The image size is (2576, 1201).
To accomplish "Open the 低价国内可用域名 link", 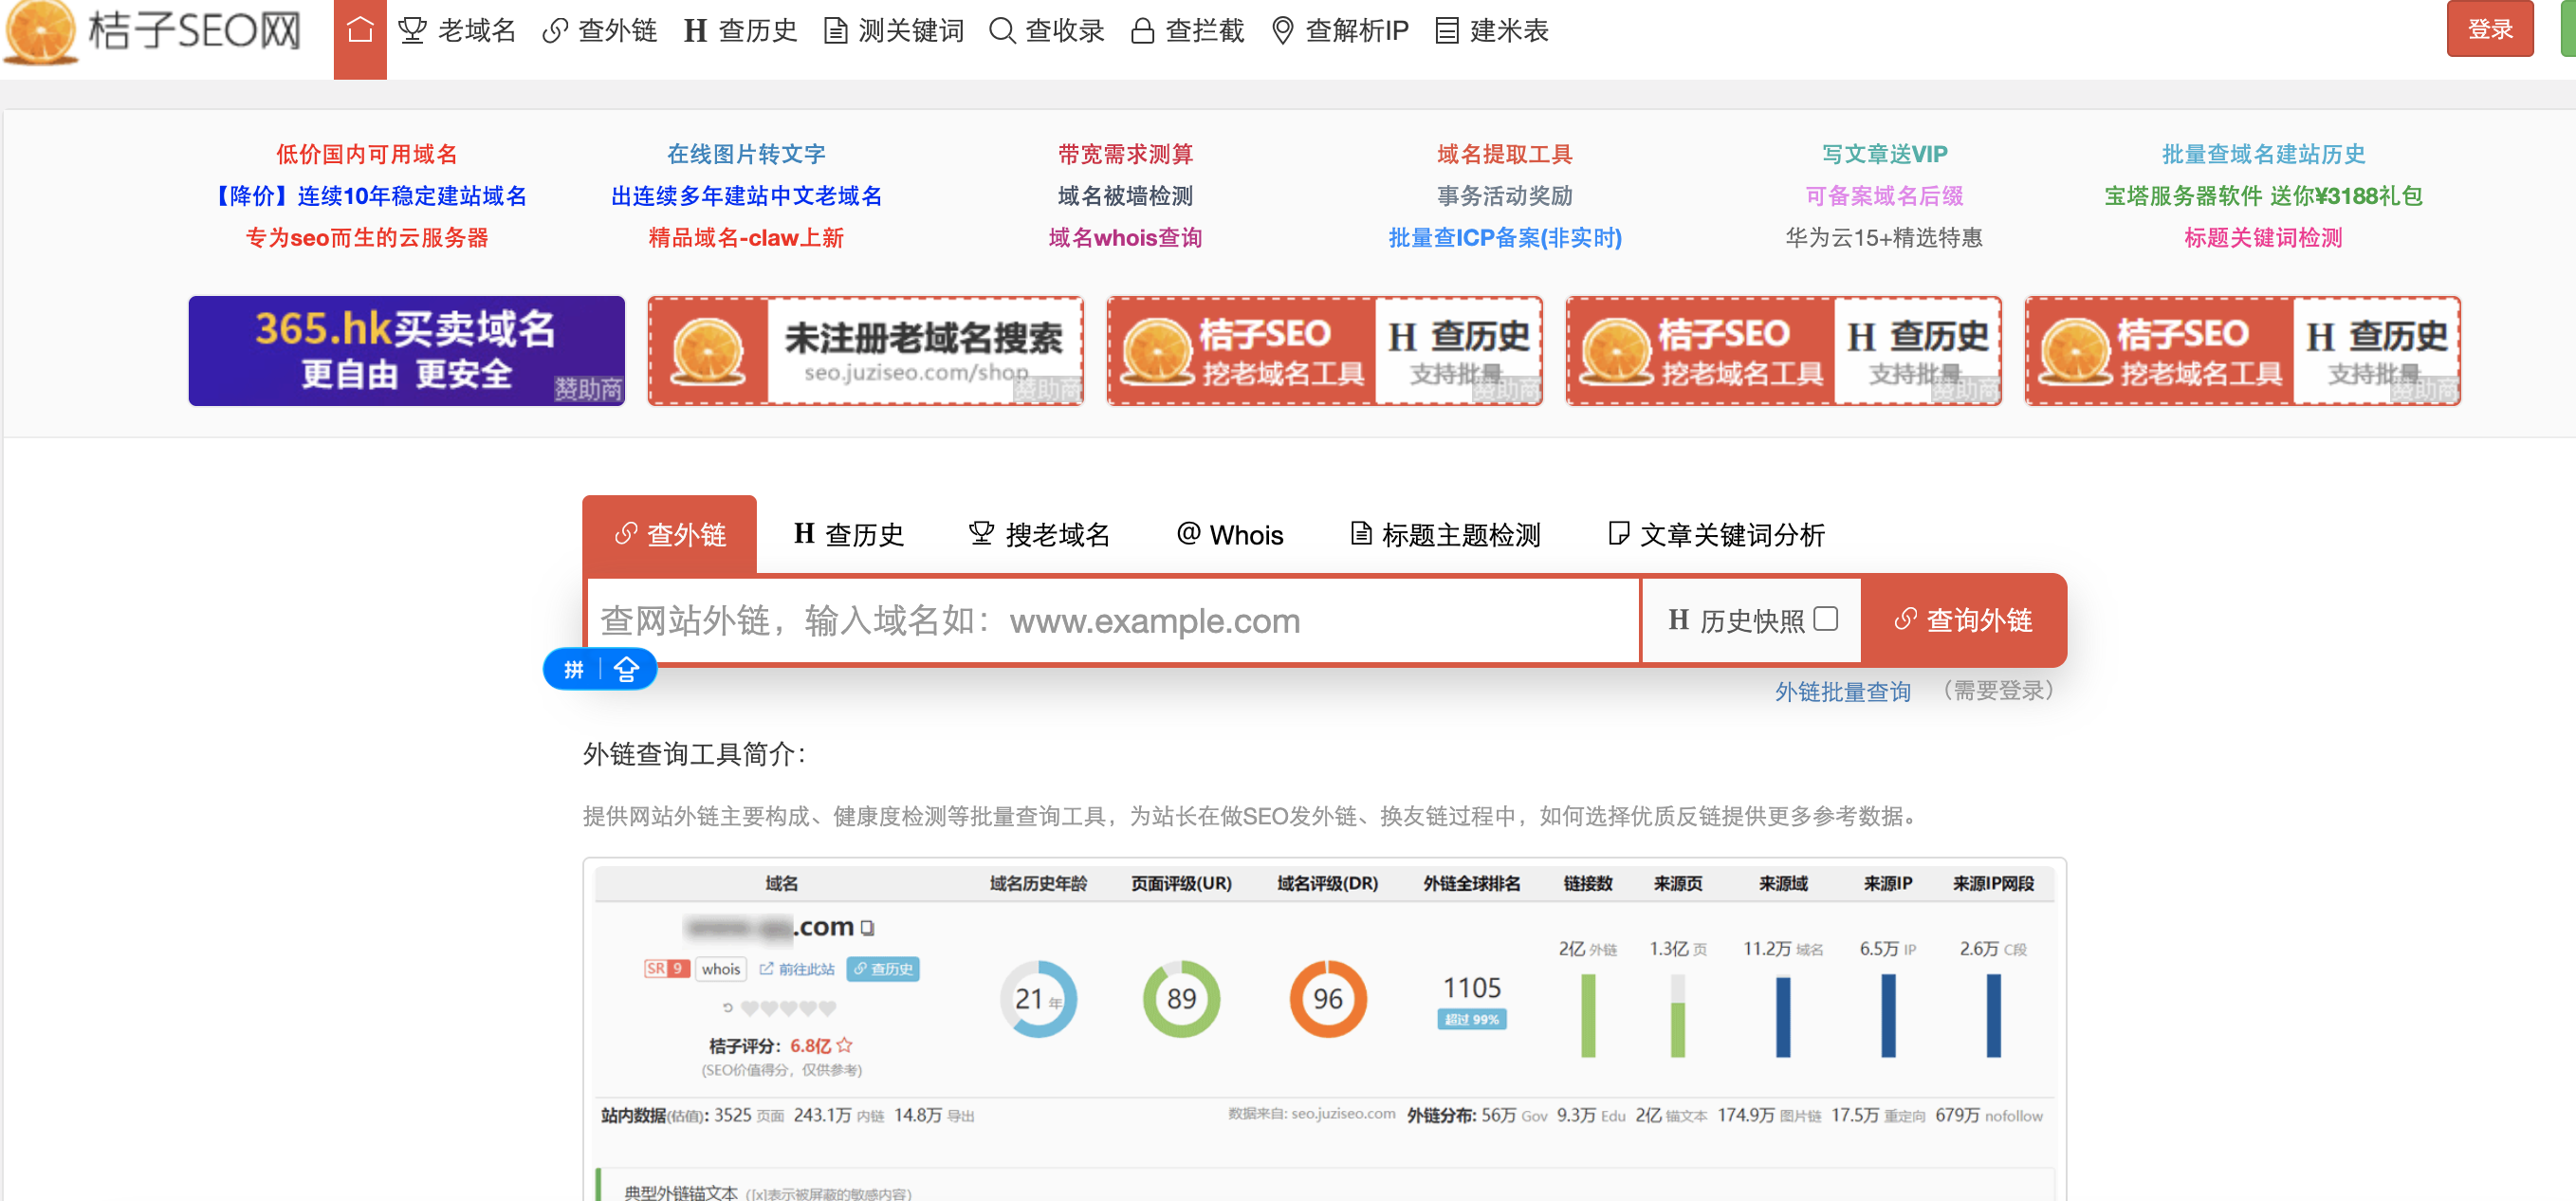I will (x=366, y=154).
